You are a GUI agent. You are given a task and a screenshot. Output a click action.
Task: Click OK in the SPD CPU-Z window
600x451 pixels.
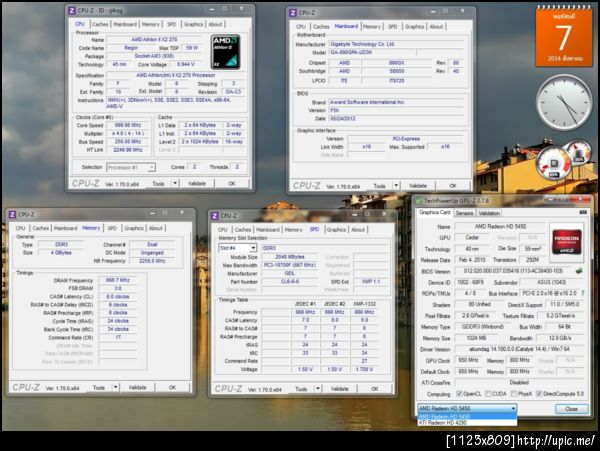(375, 389)
